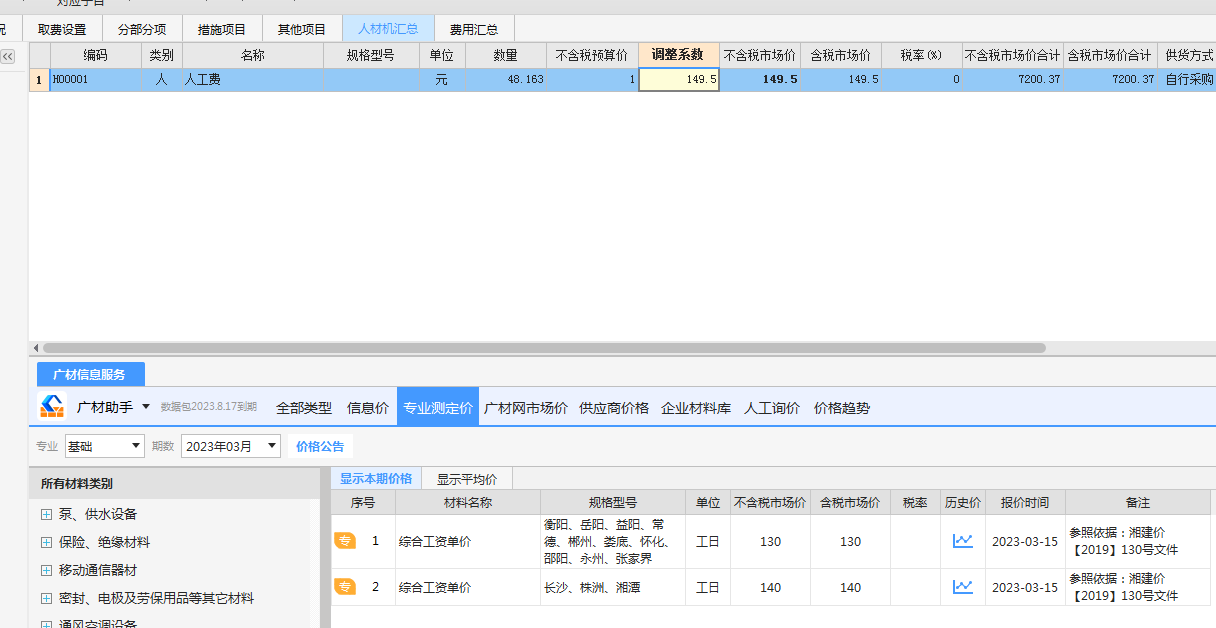Expand 密封、电极及劳保用品等其它材料 category
The width and height of the screenshot is (1216, 628).
pyautogui.click(x=46, y=598)
